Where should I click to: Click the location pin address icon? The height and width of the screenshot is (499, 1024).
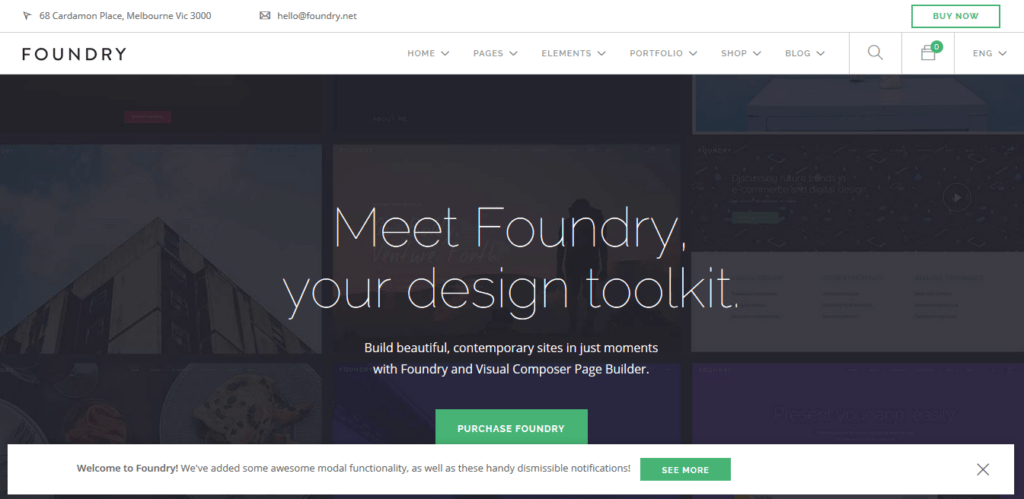click(x=27, y=16)
